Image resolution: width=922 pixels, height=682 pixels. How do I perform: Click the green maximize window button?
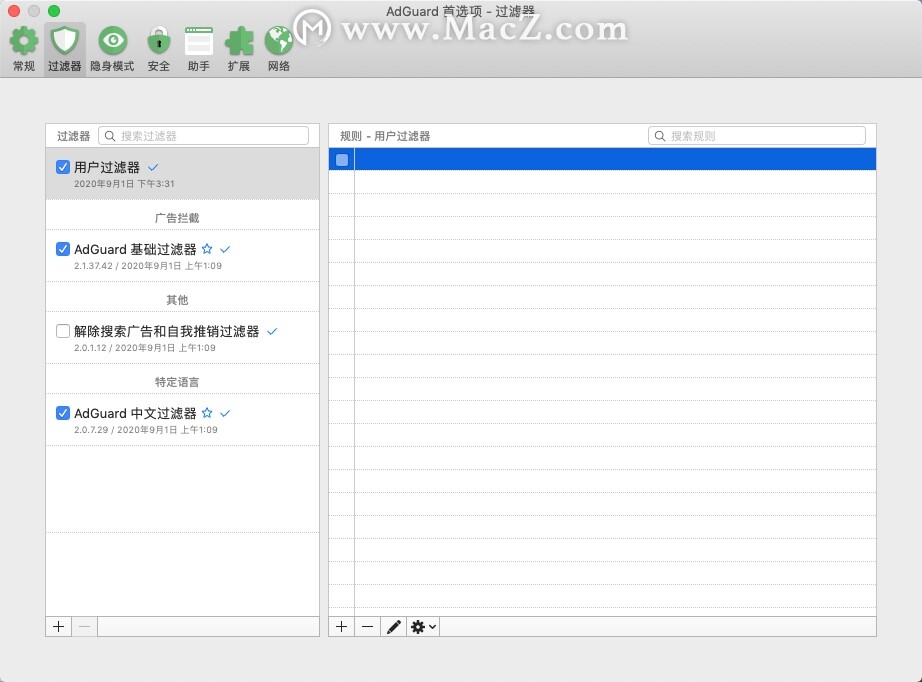[54, 11]
